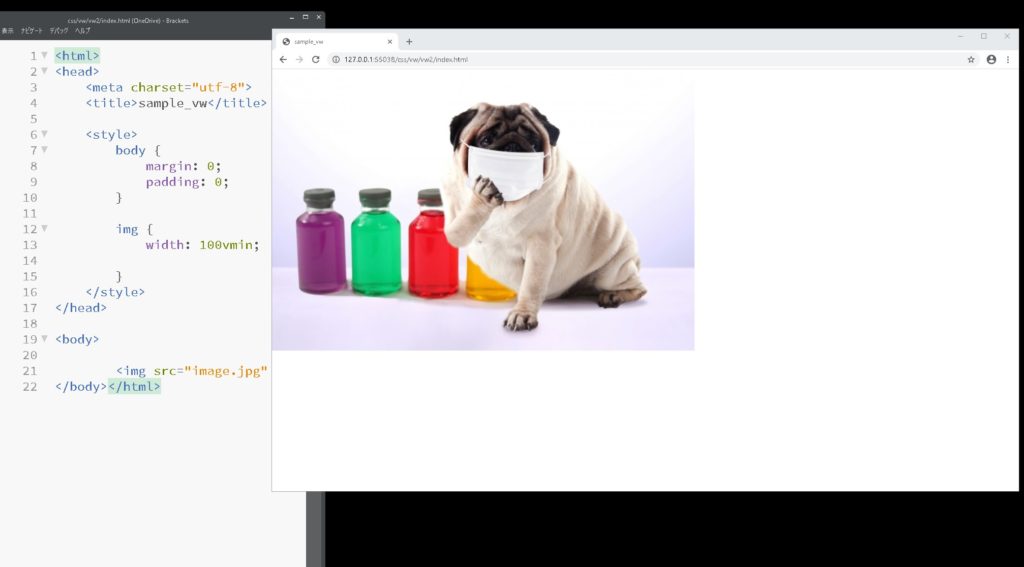
Task: Click the browser back arrow
Action: pos(283,60)
